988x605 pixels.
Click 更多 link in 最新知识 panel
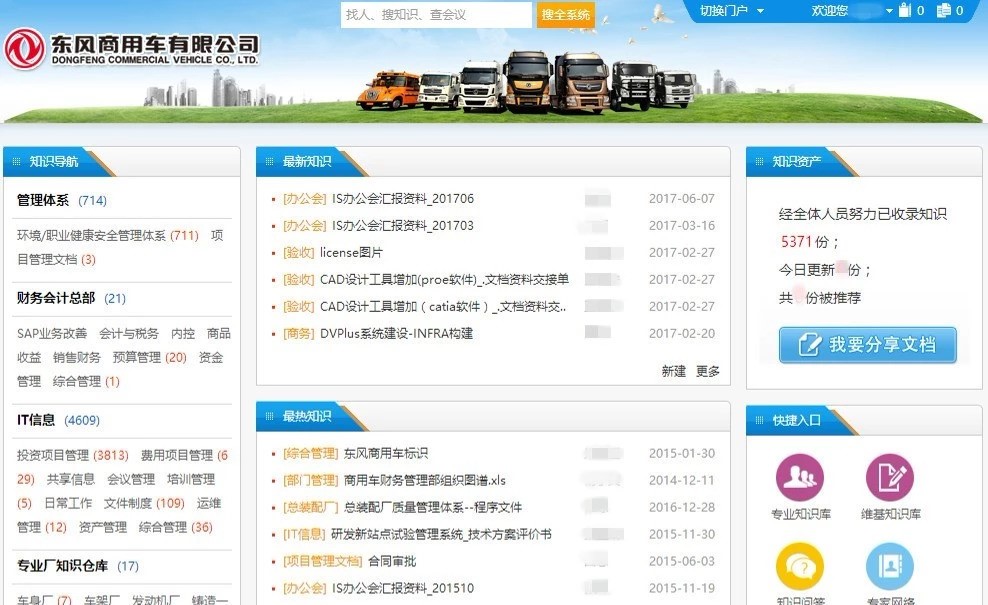click(x=708, y=371)
